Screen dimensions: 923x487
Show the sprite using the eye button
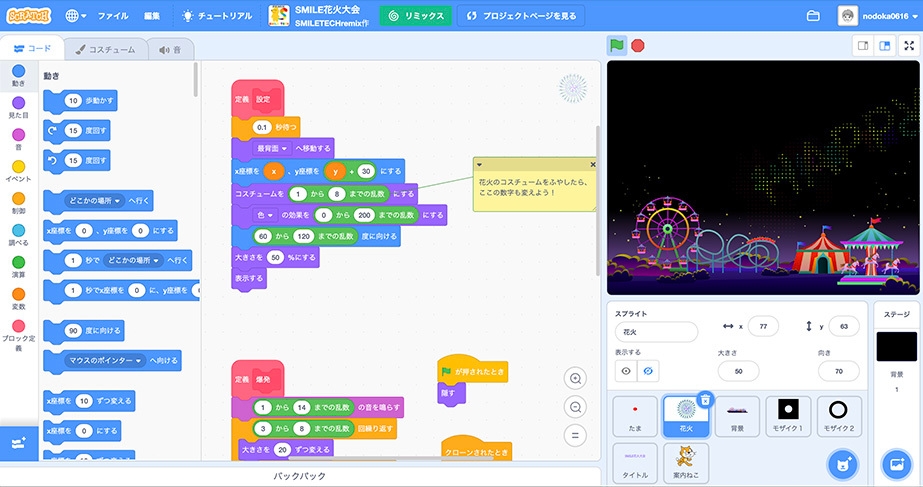pyautogui.click(x=626, y=371)
